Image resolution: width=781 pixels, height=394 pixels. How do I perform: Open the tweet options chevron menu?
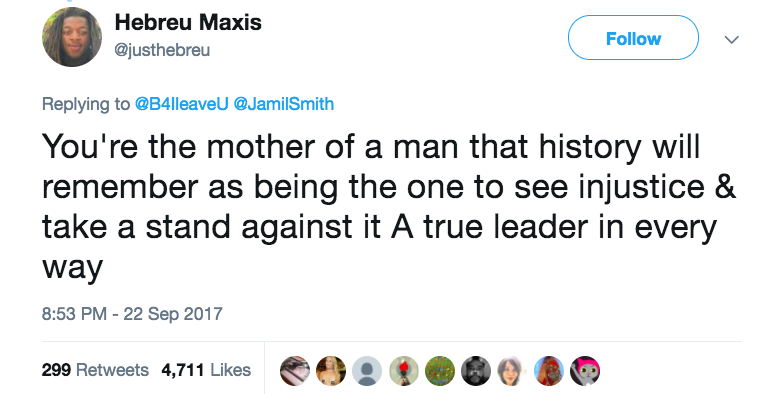point(731,39)
